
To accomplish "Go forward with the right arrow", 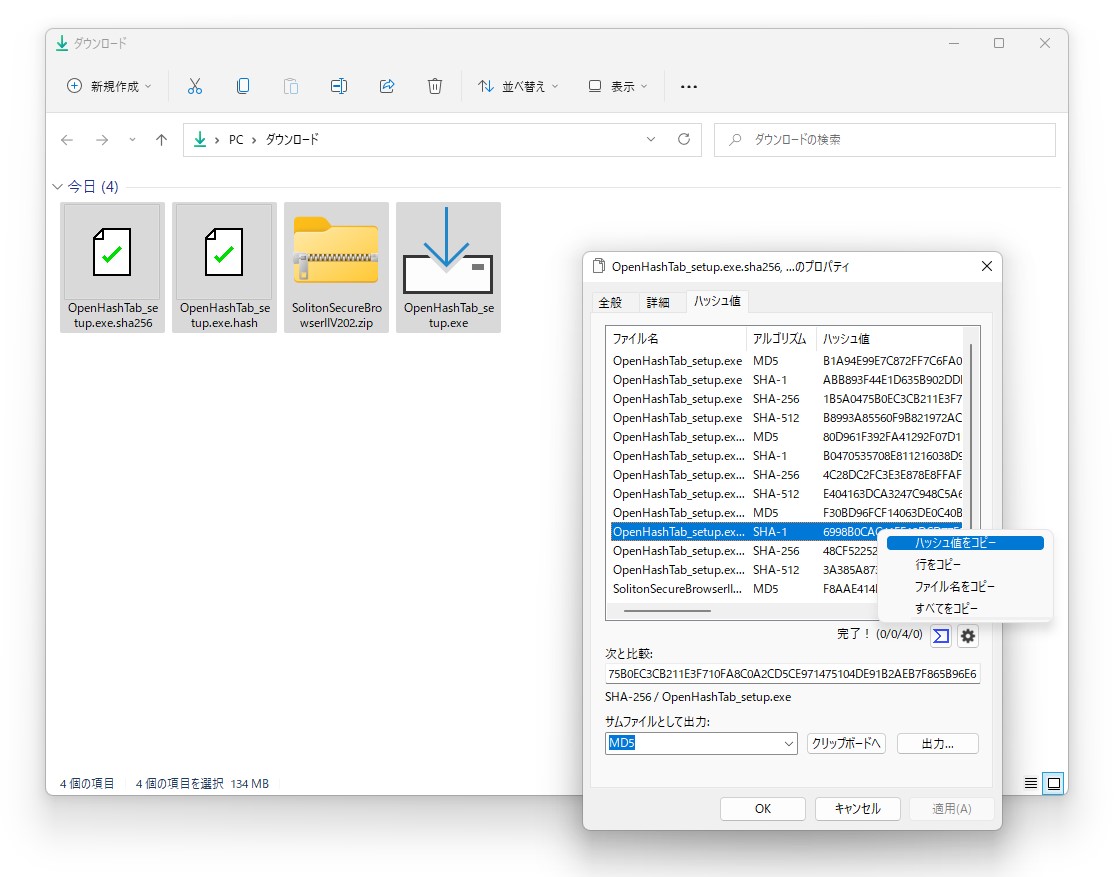I will point(102,140).
